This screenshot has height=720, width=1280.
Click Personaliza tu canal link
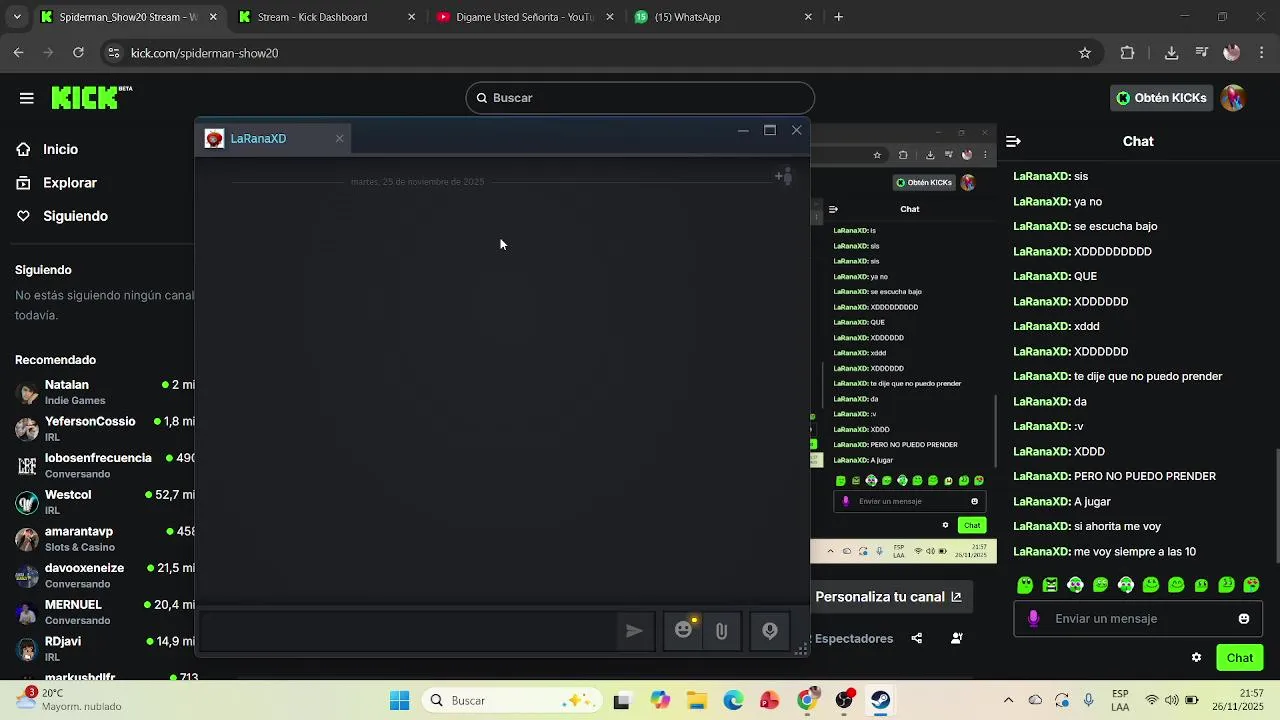pos(888,597)
